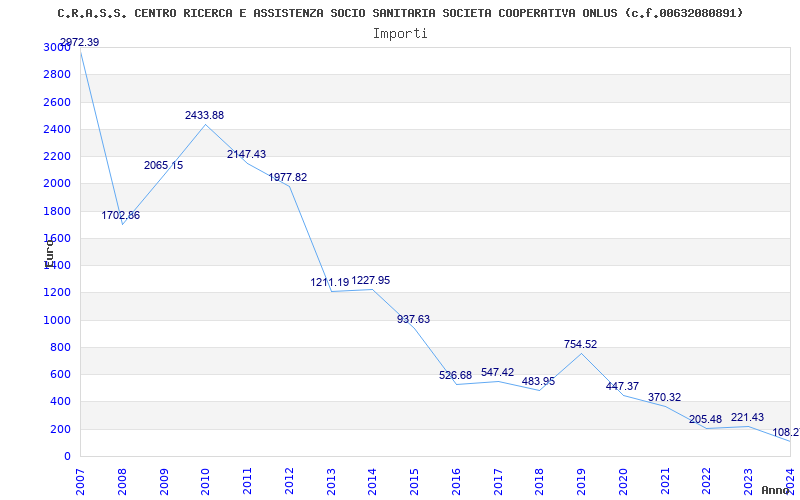Click the data label 2972.39
Viewport: 800px width, 500px height.
tap(80, 42)
